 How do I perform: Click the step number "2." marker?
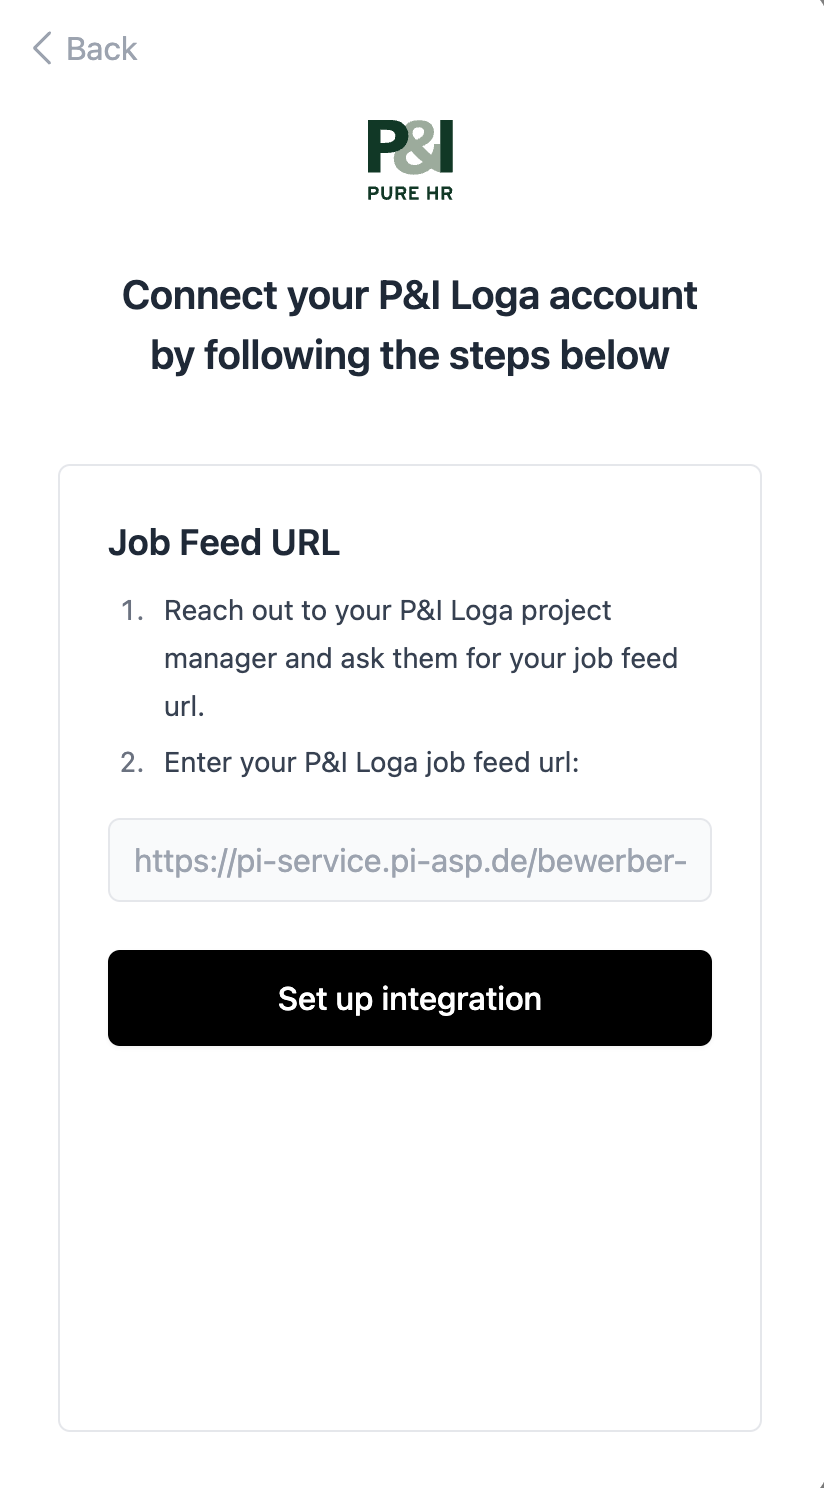click(x=133, y=763)
